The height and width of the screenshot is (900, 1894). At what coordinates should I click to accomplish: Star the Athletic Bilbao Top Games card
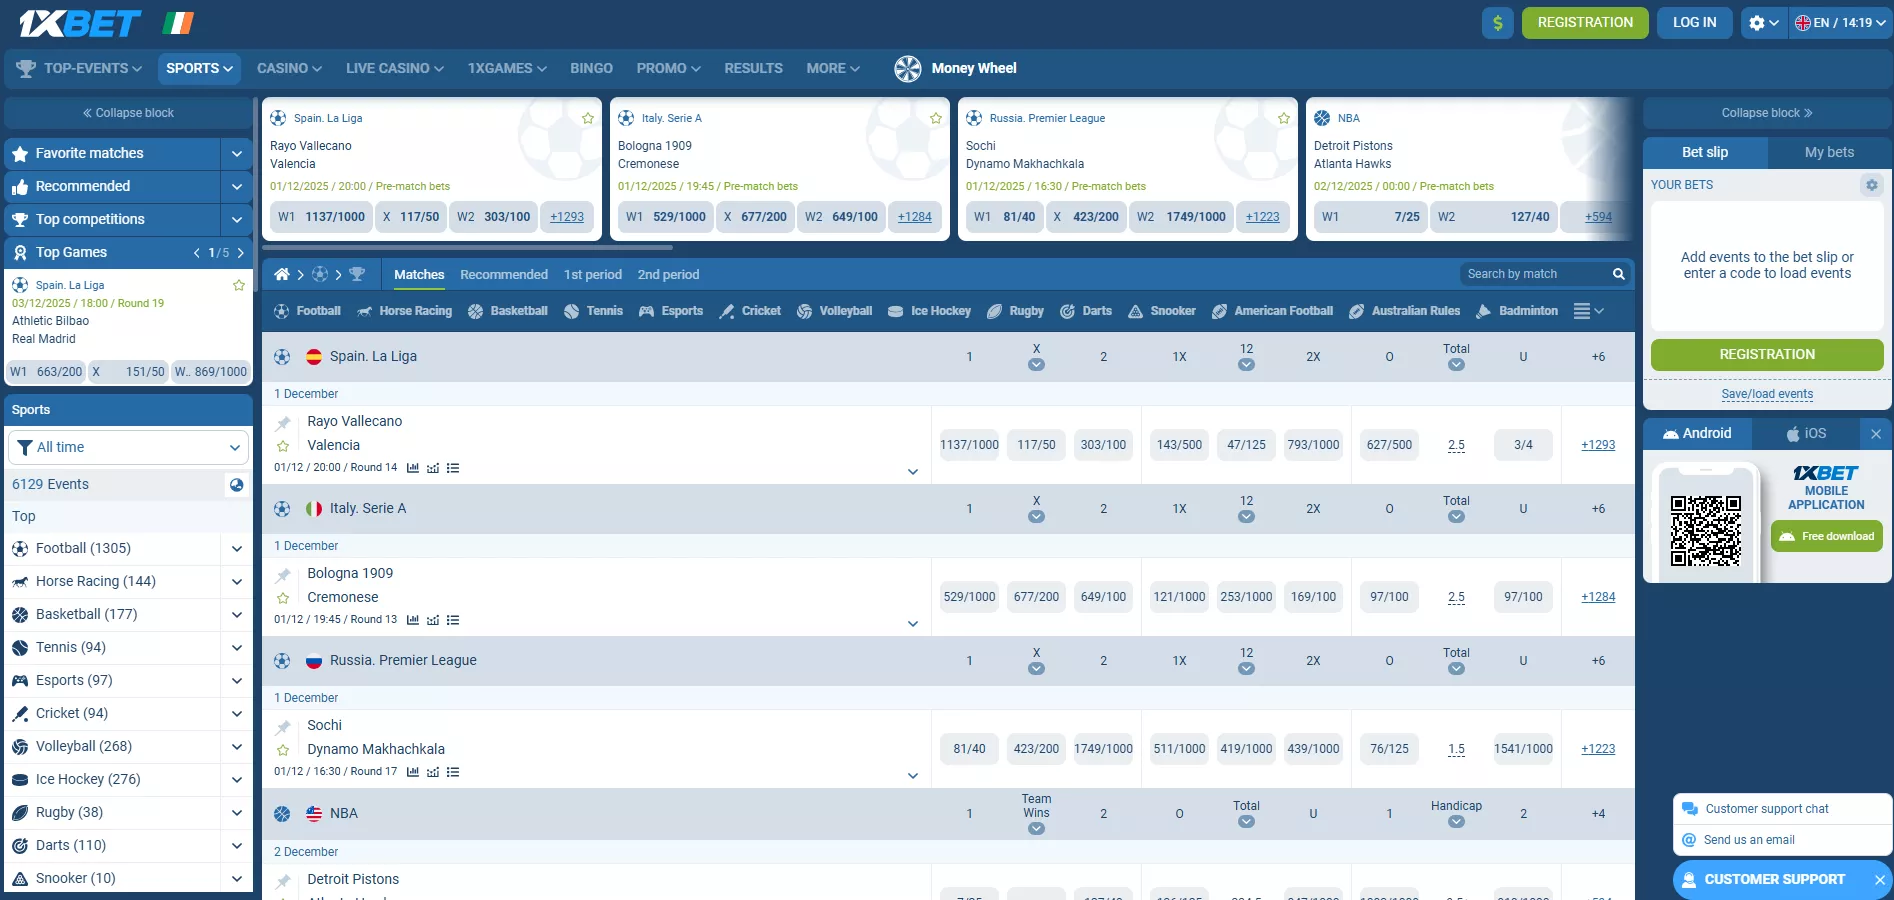click(239, 285)
